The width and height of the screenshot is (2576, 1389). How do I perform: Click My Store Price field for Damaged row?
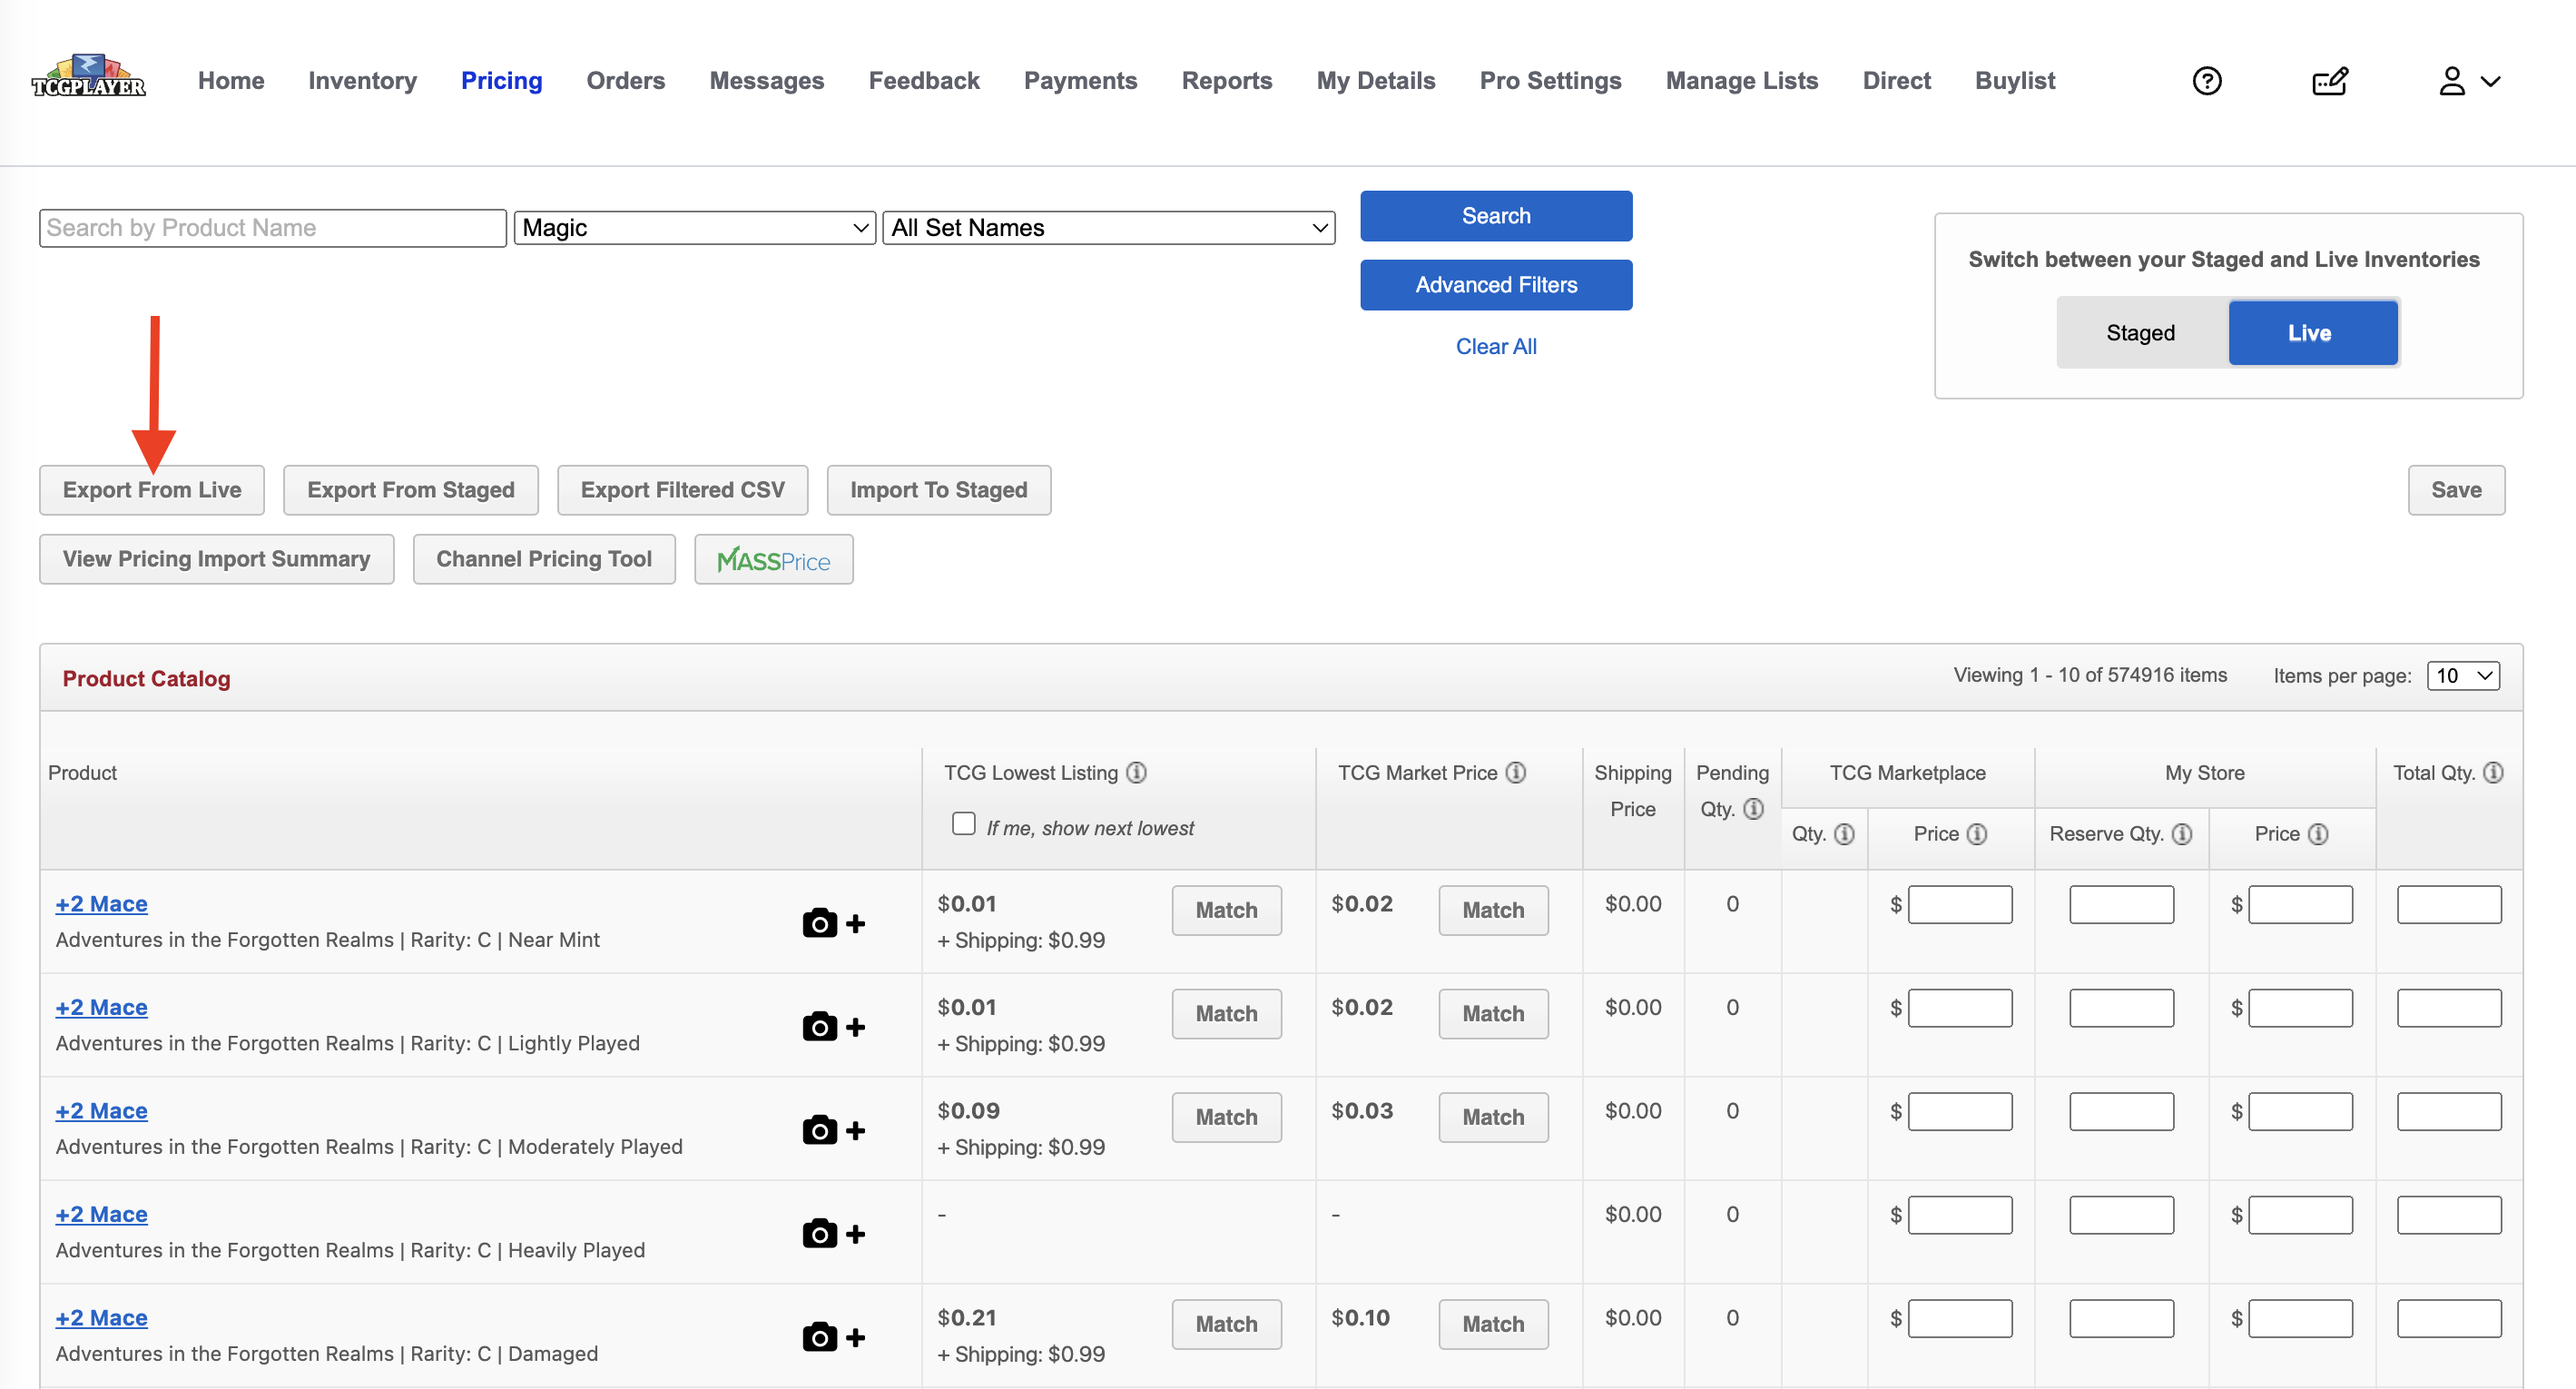click(x=2301, y=1319)
